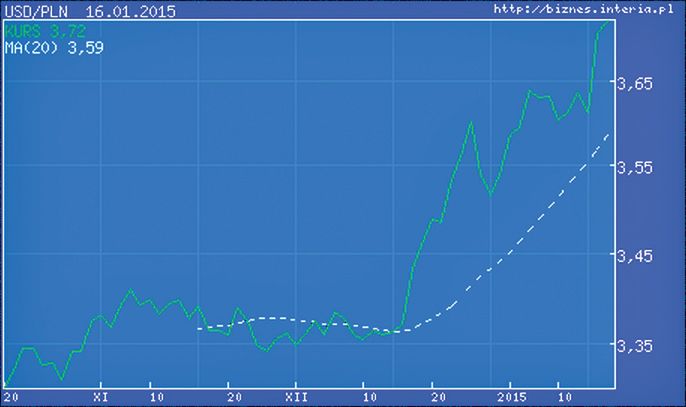
Task: Click the MA(20) 3,59 legend label
Action: point(54,47)
